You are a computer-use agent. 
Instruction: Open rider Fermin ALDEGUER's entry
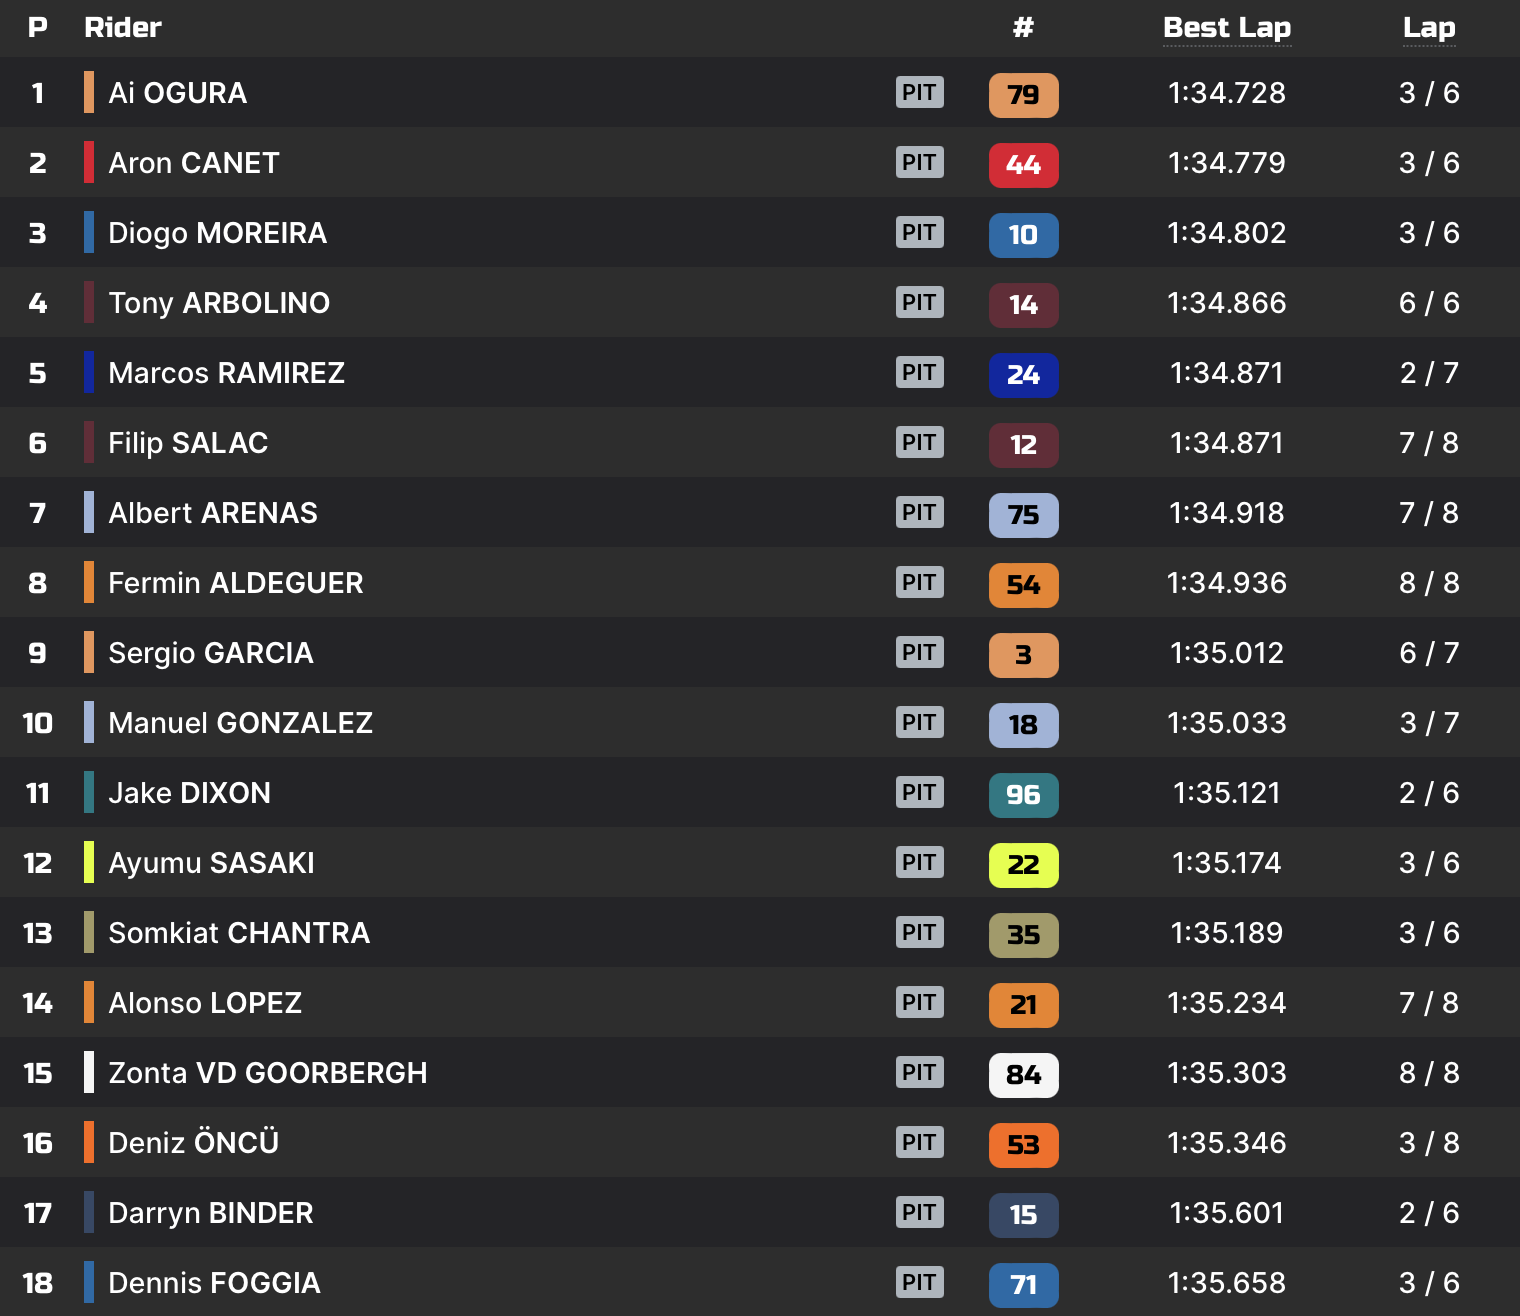click(235, 583)
